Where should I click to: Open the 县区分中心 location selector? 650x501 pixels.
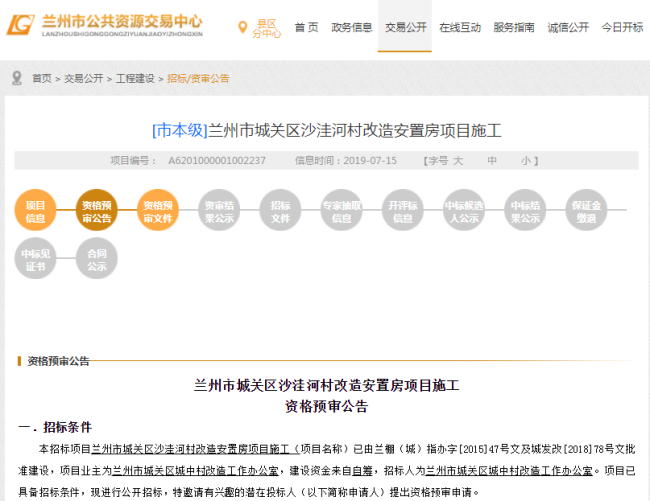(264, 28)
